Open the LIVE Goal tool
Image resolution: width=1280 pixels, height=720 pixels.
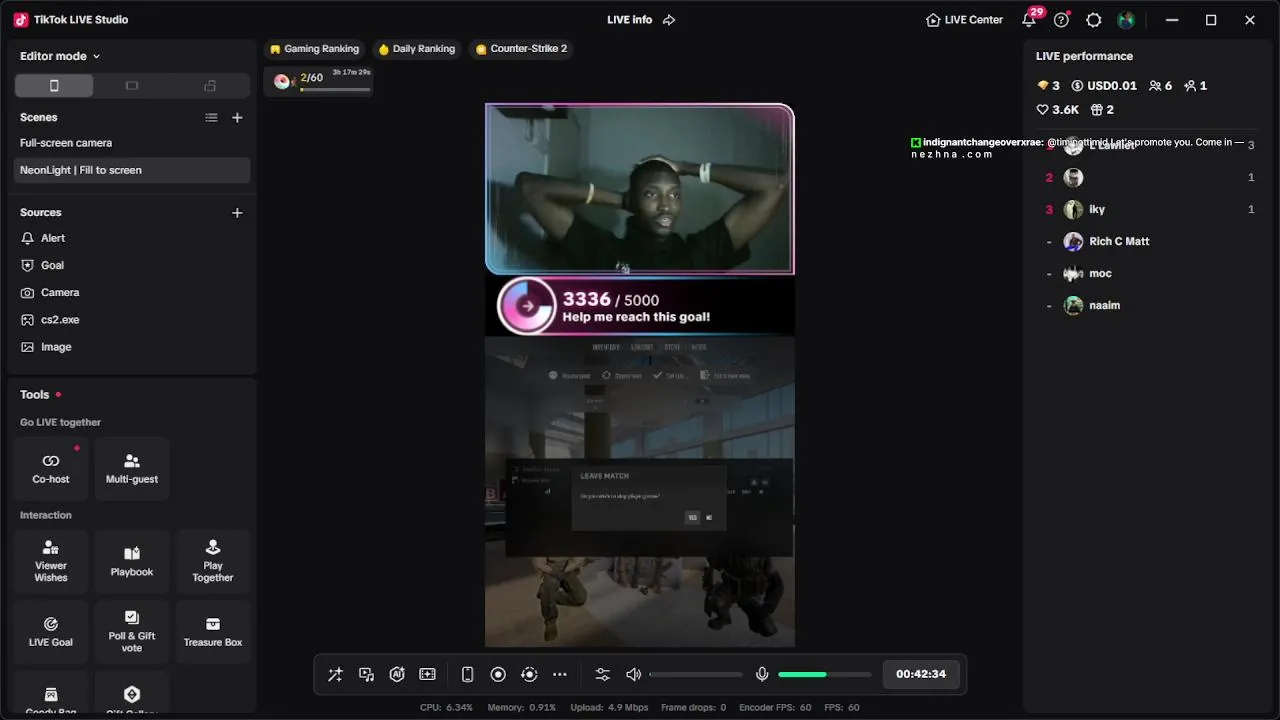click(51, 632)
